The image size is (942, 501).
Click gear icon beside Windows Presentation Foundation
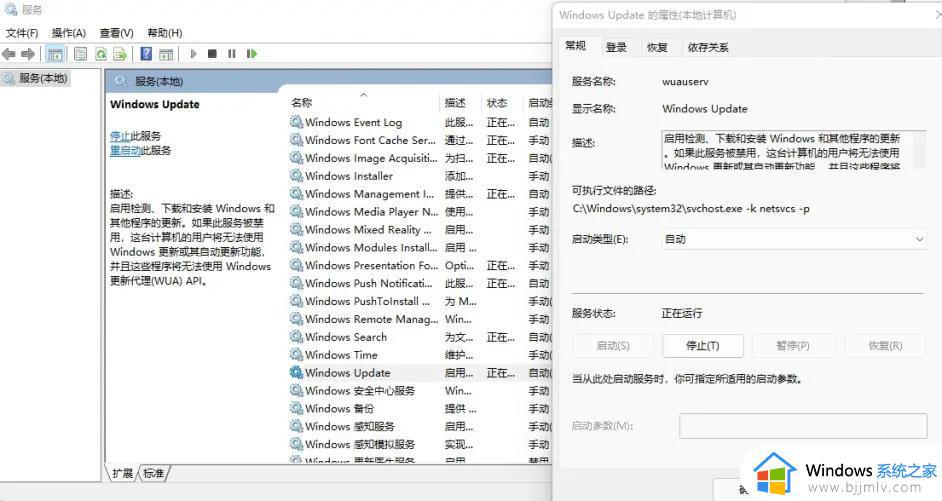pos(296,265)
